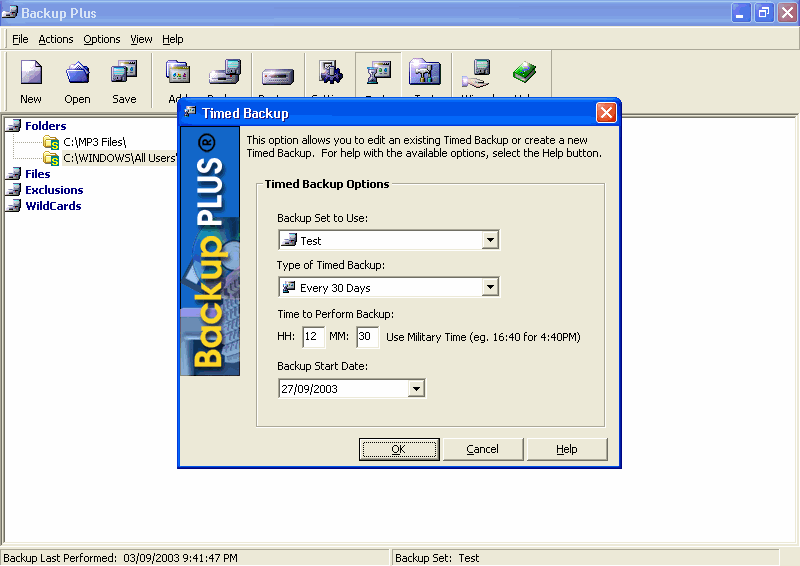The height and width of the screenshot is (566, 800).
Task: Click the folder icon beside C:\WINDOWS\All Users
Action: (x=51, y=159)
